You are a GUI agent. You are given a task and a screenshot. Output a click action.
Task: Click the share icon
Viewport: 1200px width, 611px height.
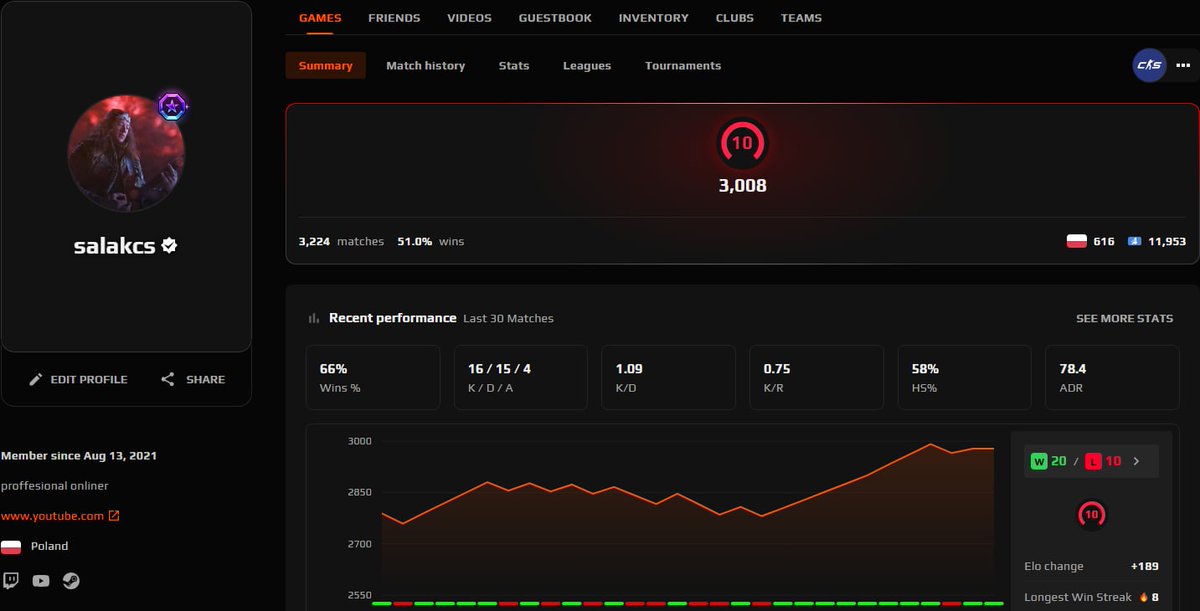point(168,380)
